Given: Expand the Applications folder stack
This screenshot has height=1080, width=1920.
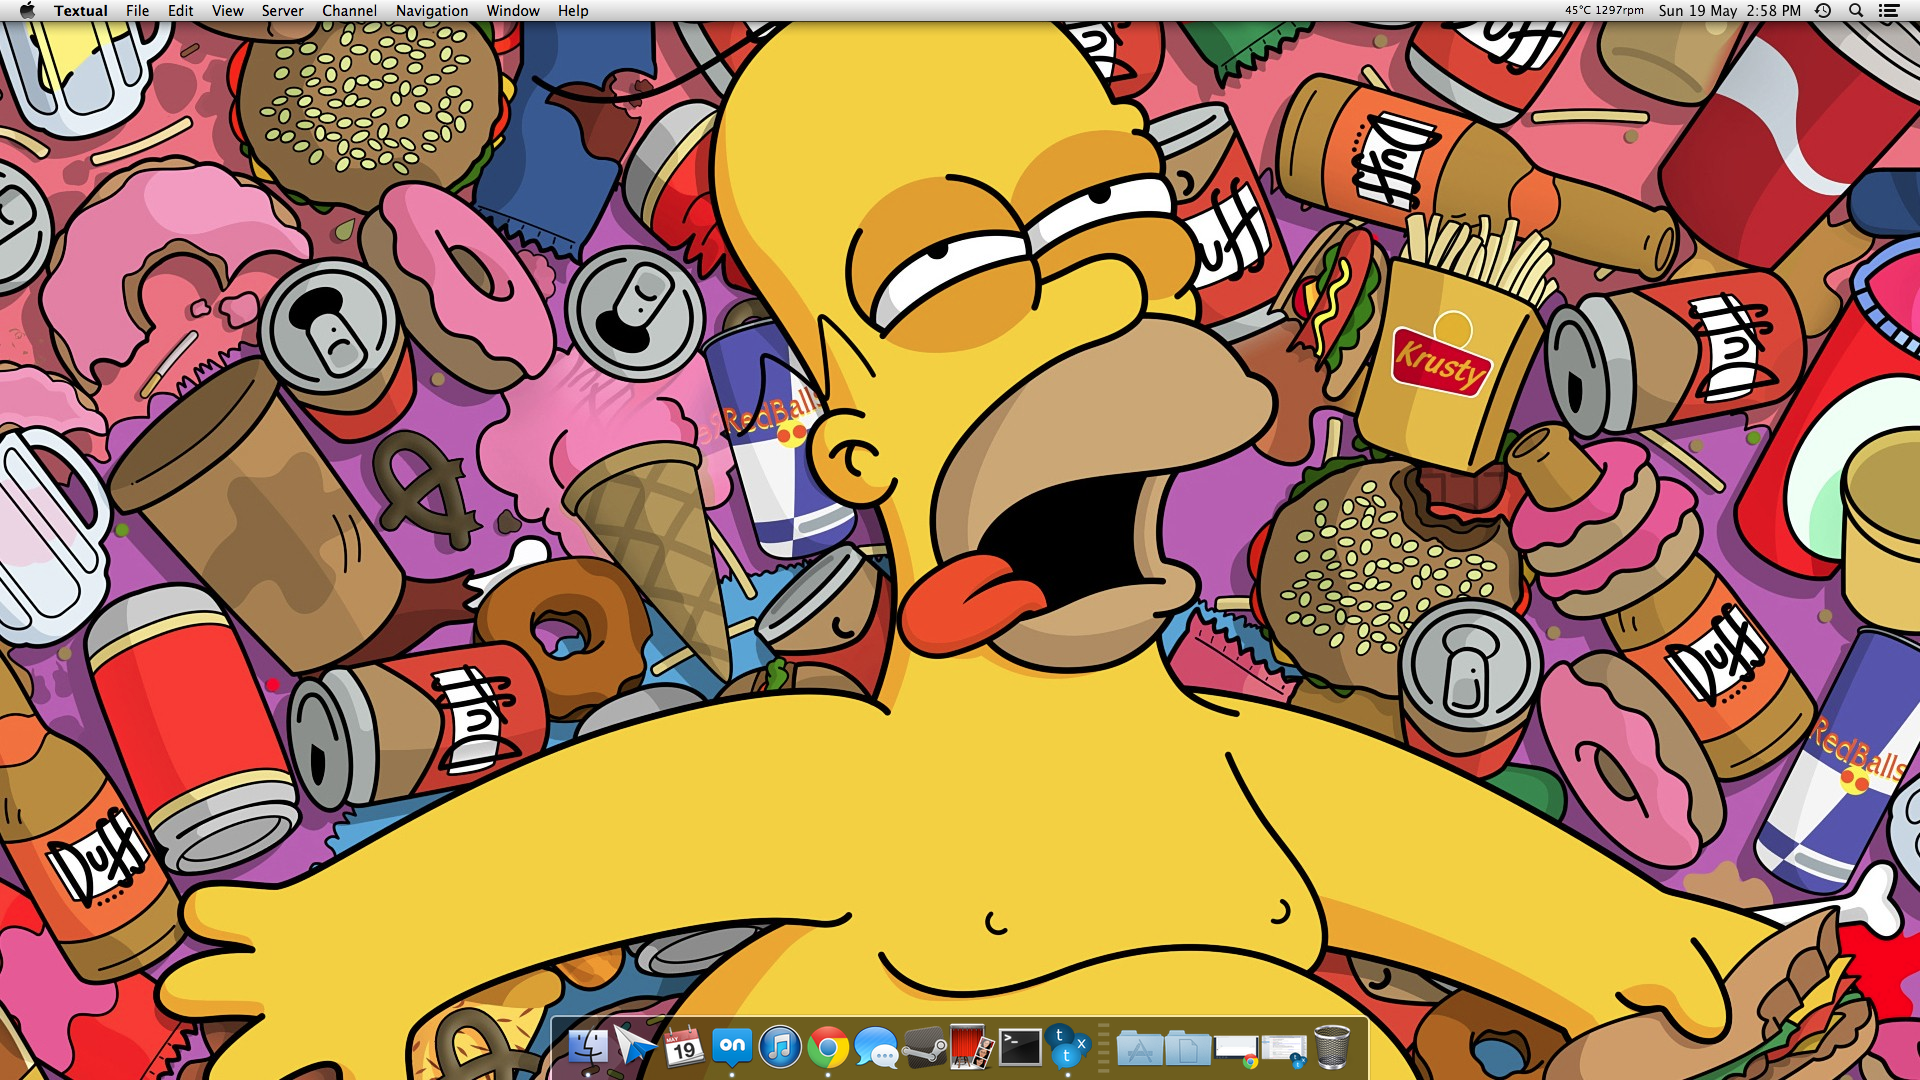Looking at the screenshot, I should point(1139,1048).
